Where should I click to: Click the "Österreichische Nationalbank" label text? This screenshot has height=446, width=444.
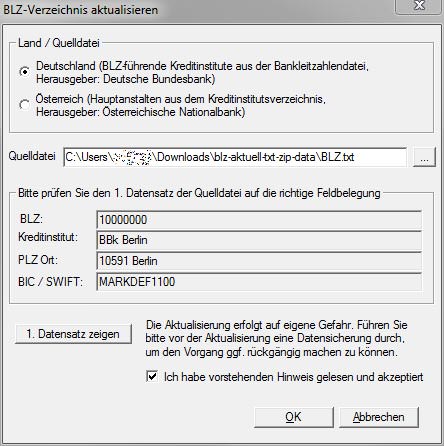(174, 112)
